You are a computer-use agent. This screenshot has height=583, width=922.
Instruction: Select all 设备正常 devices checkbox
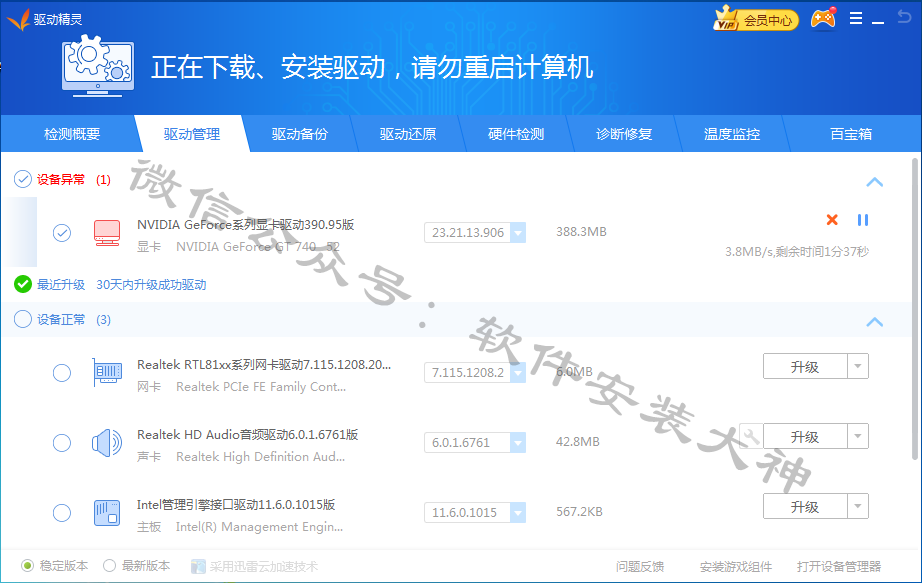pos(22,319)
